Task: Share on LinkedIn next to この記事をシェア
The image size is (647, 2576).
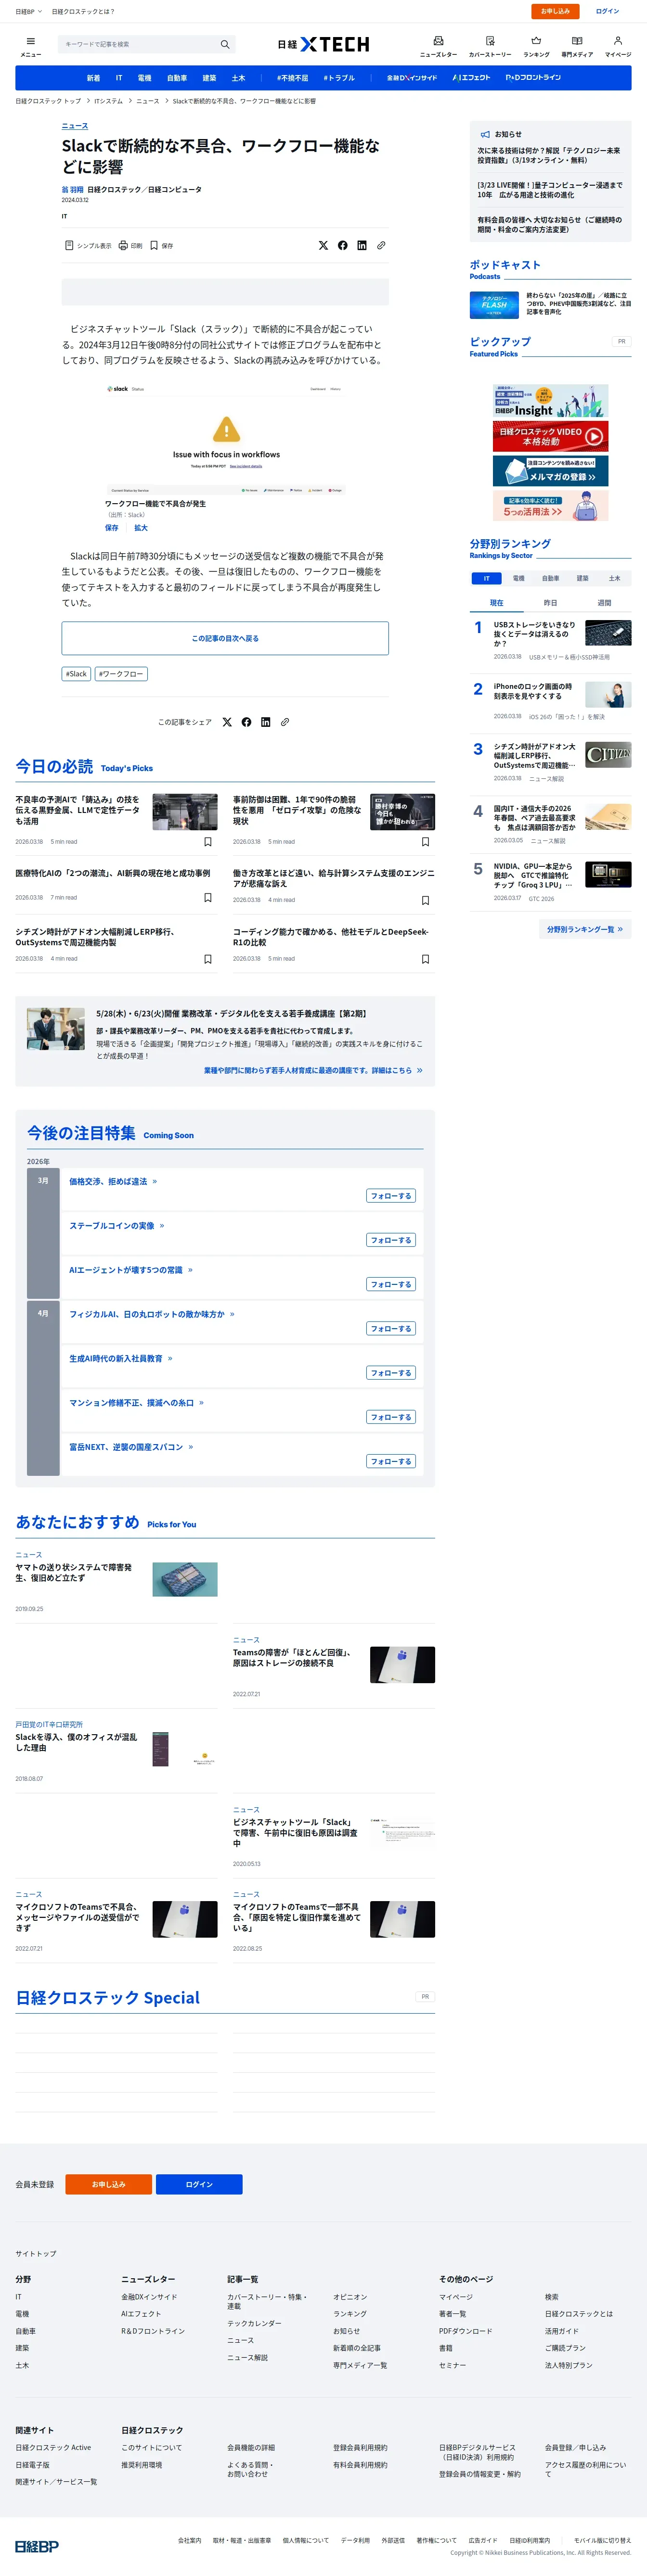Action: (265, 722)
